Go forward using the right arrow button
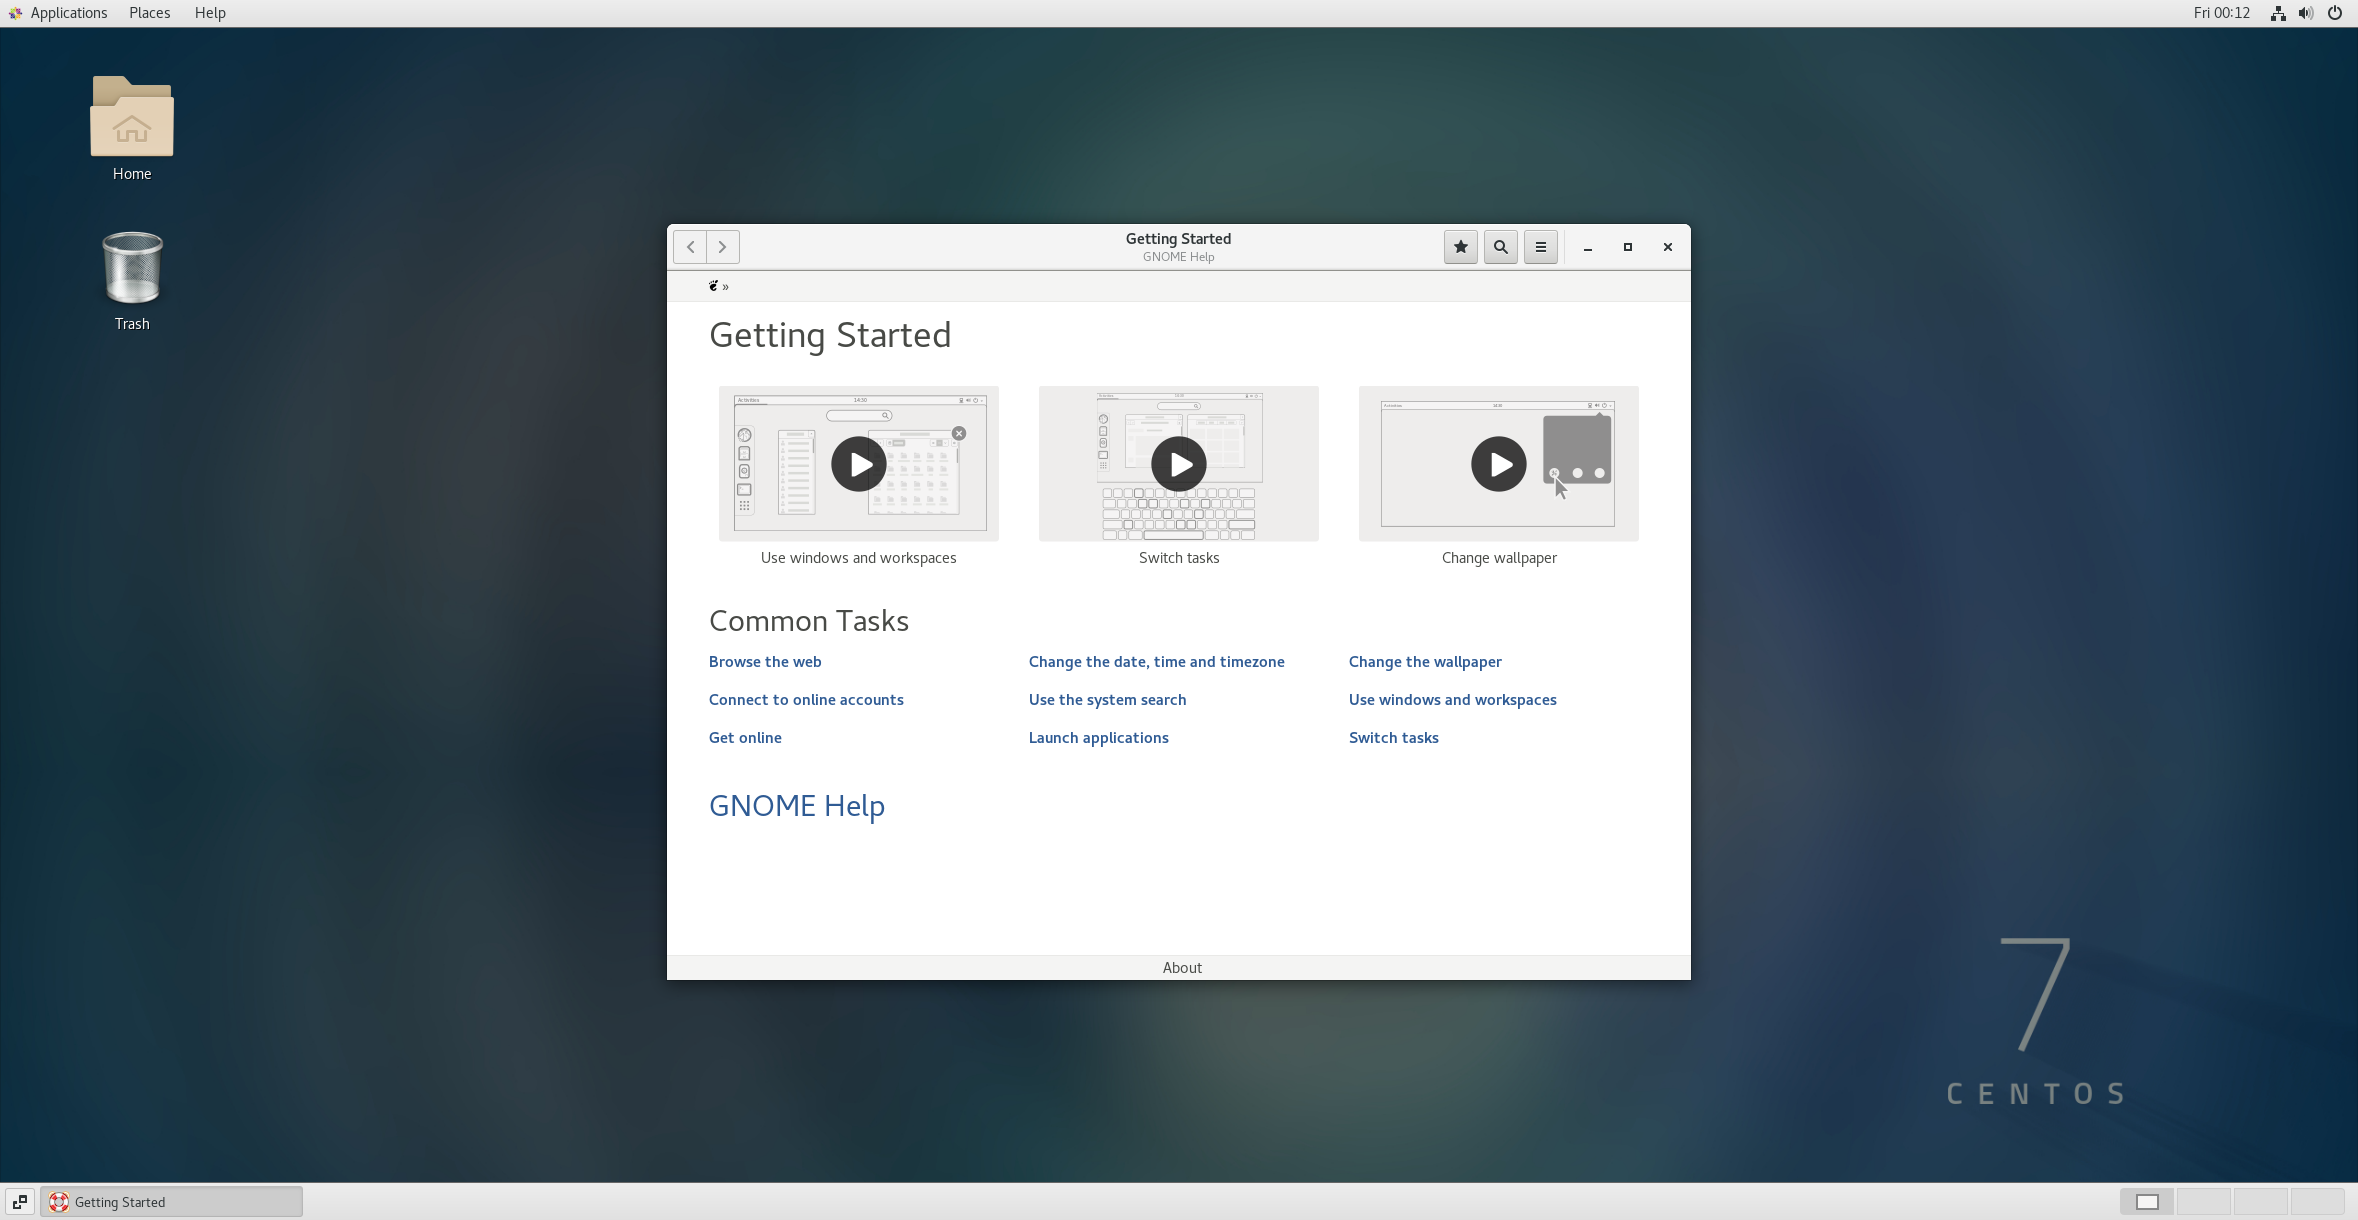2358x1220 pixels. (x=723, y=247)
